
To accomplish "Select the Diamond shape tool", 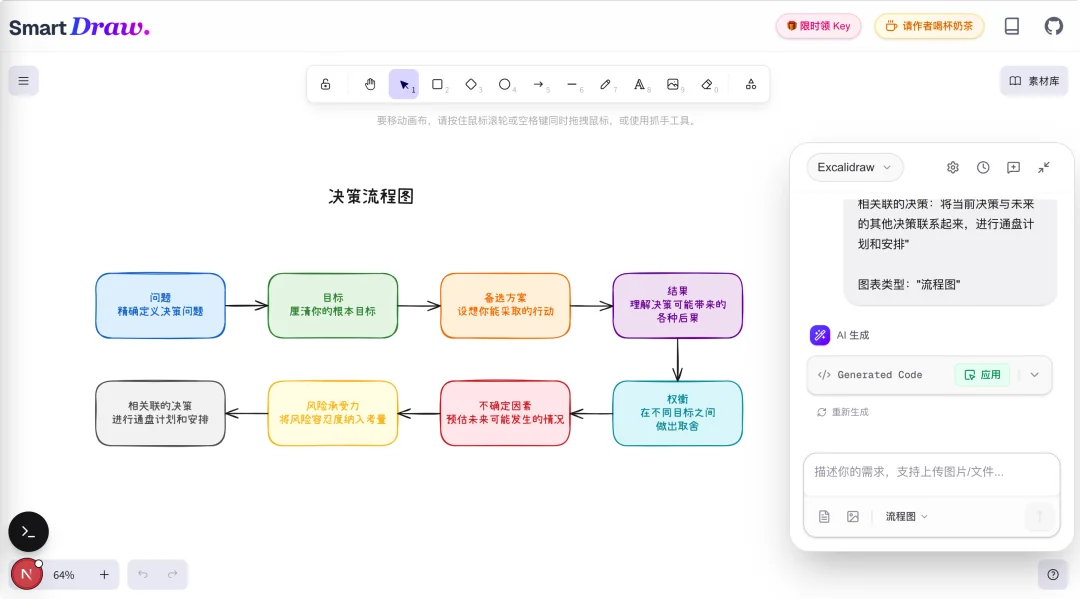I will (471, 84).
